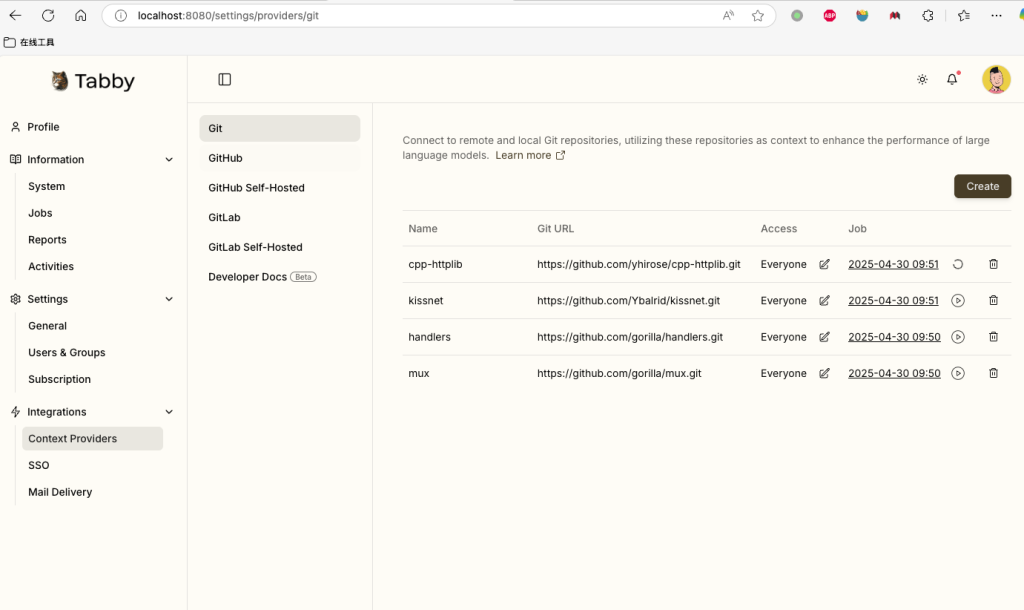Delete the cpp-httplib repository

tap(993, 265)
